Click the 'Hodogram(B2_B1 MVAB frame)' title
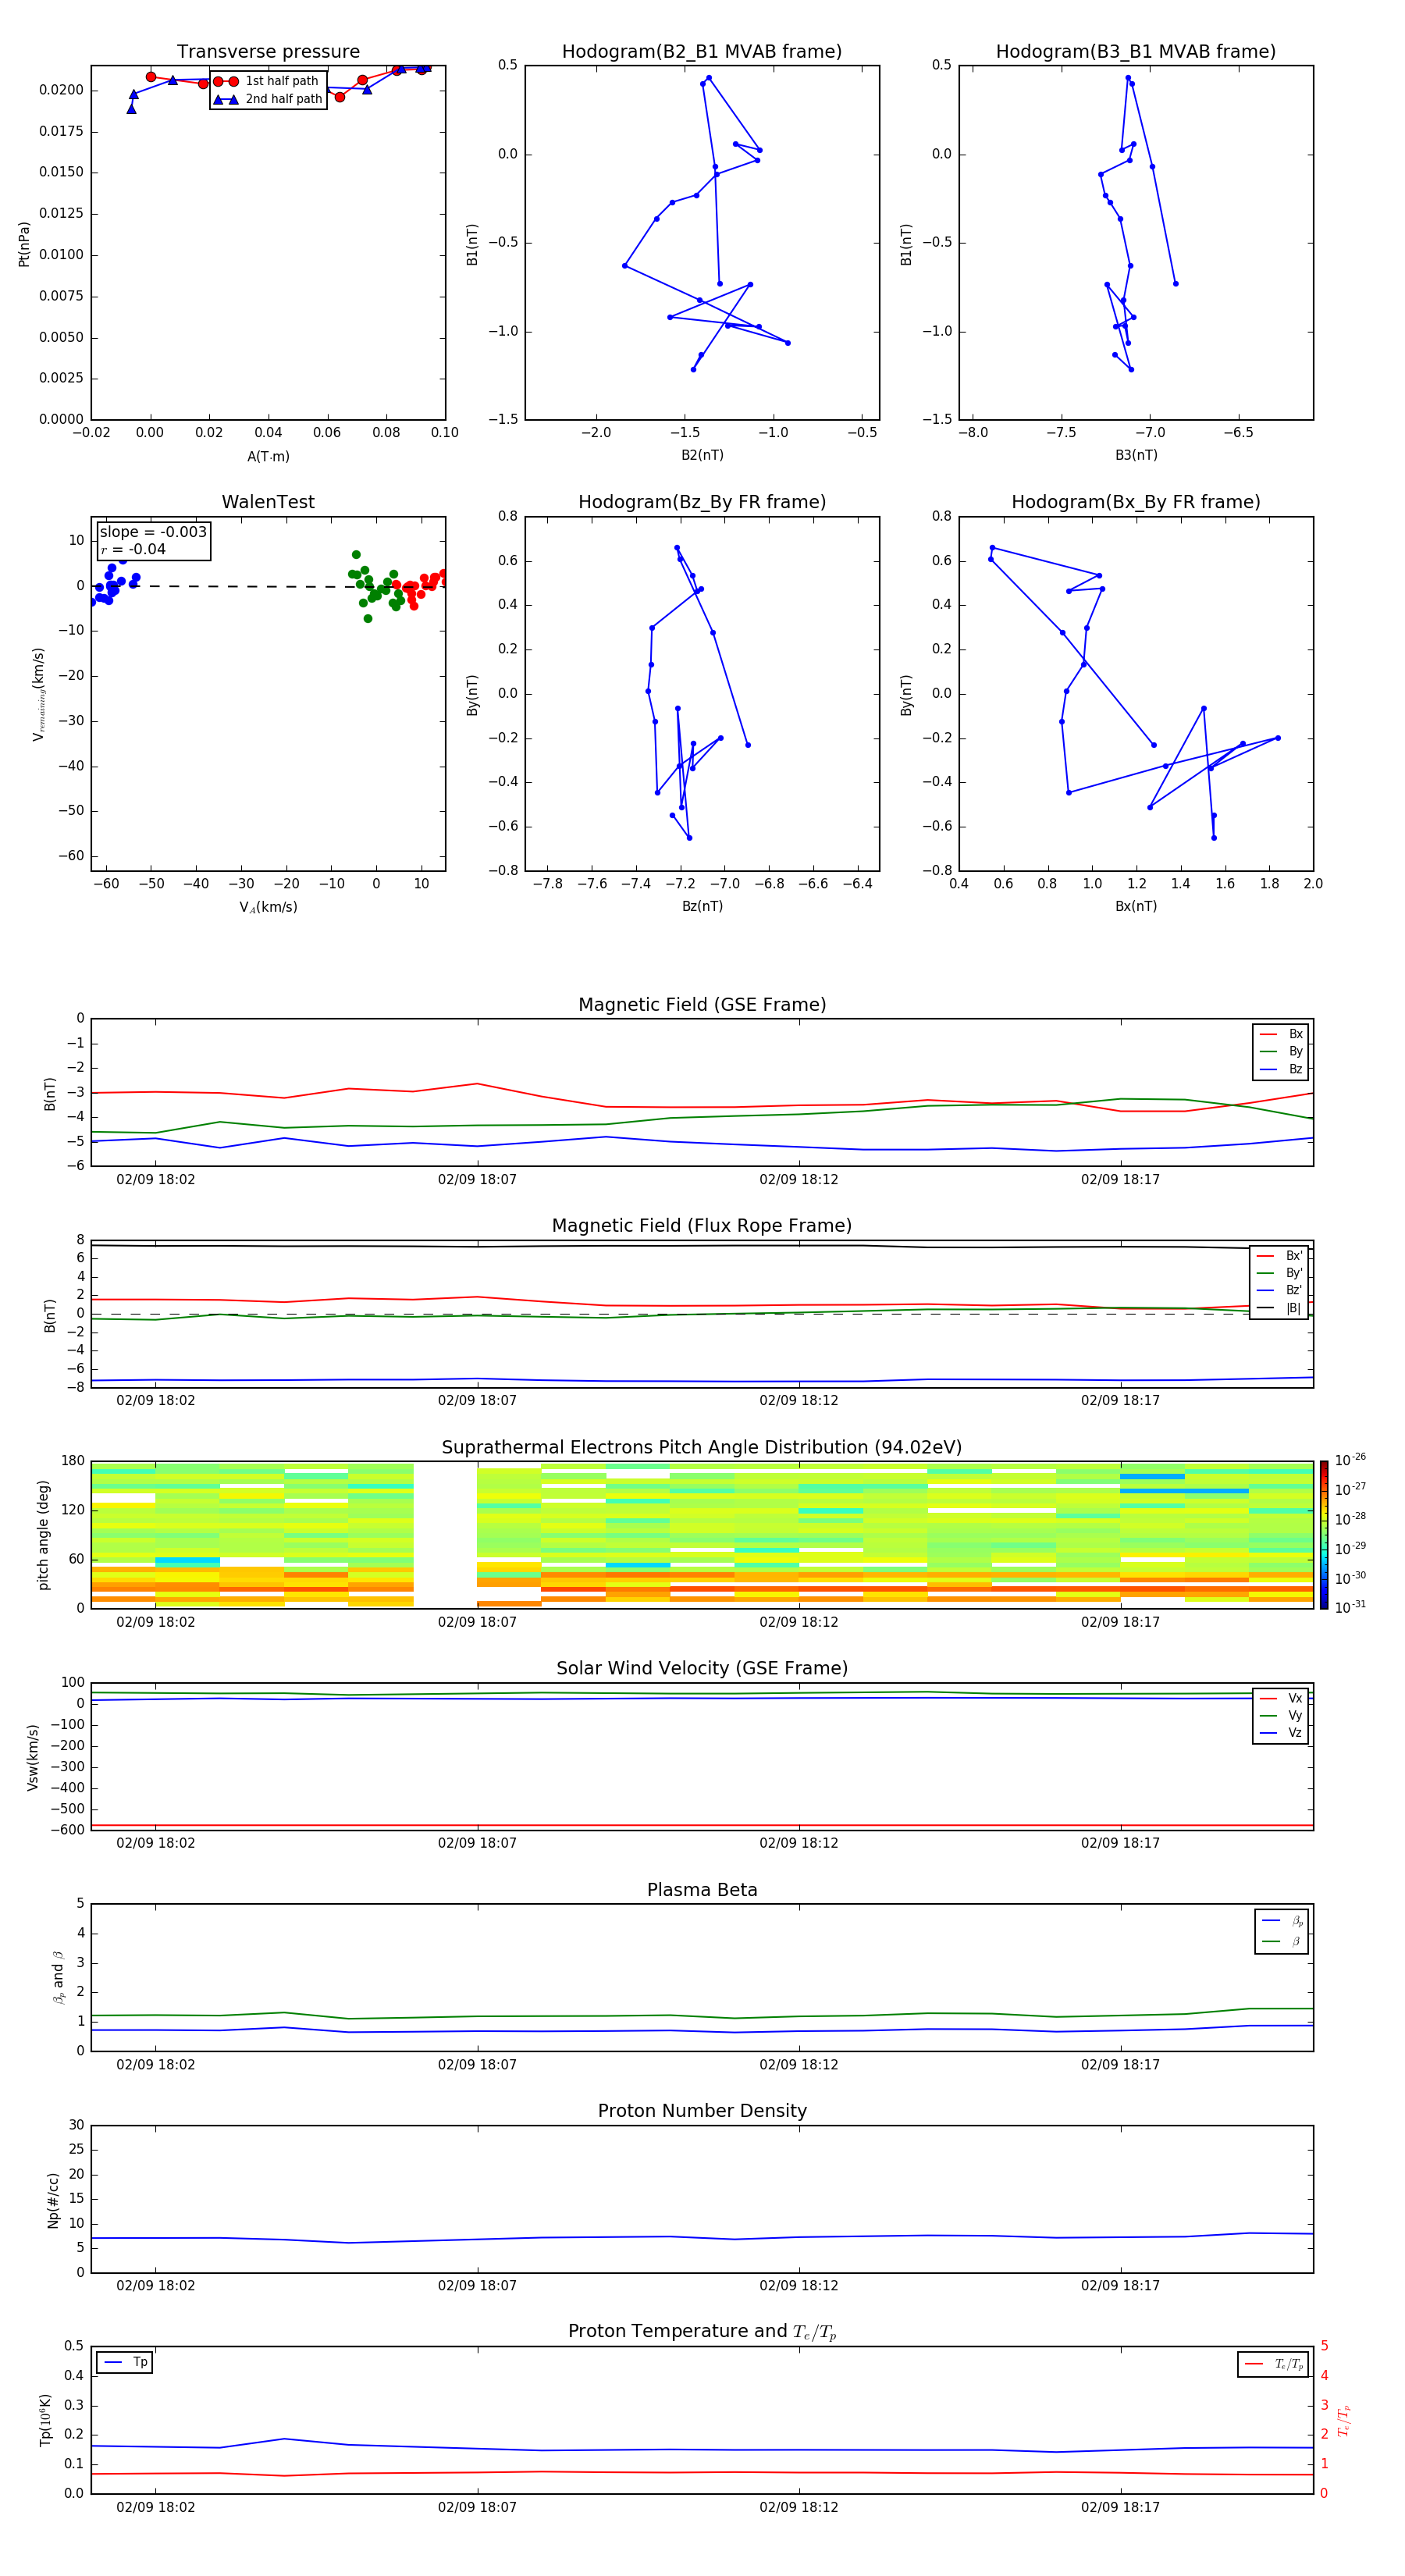This screenshot has width=1405, height=2576. tap(702, 52)
